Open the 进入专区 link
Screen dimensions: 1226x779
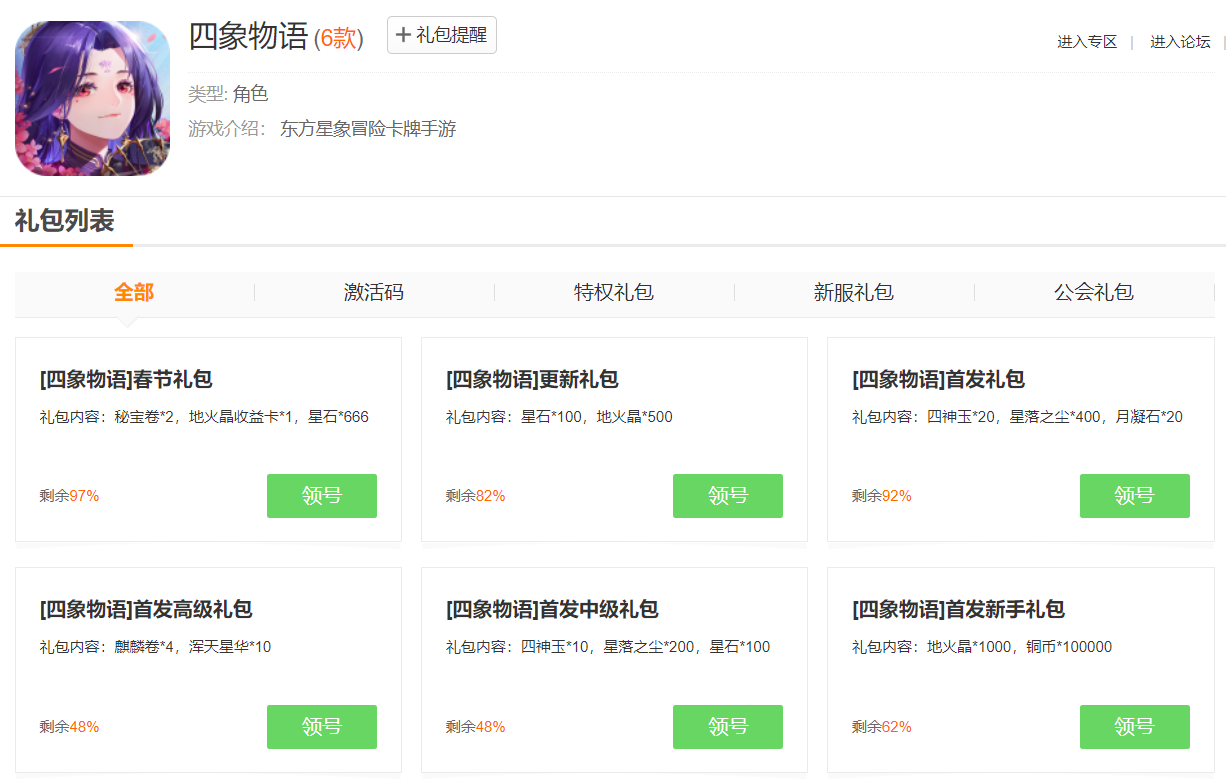(1087, 42)
